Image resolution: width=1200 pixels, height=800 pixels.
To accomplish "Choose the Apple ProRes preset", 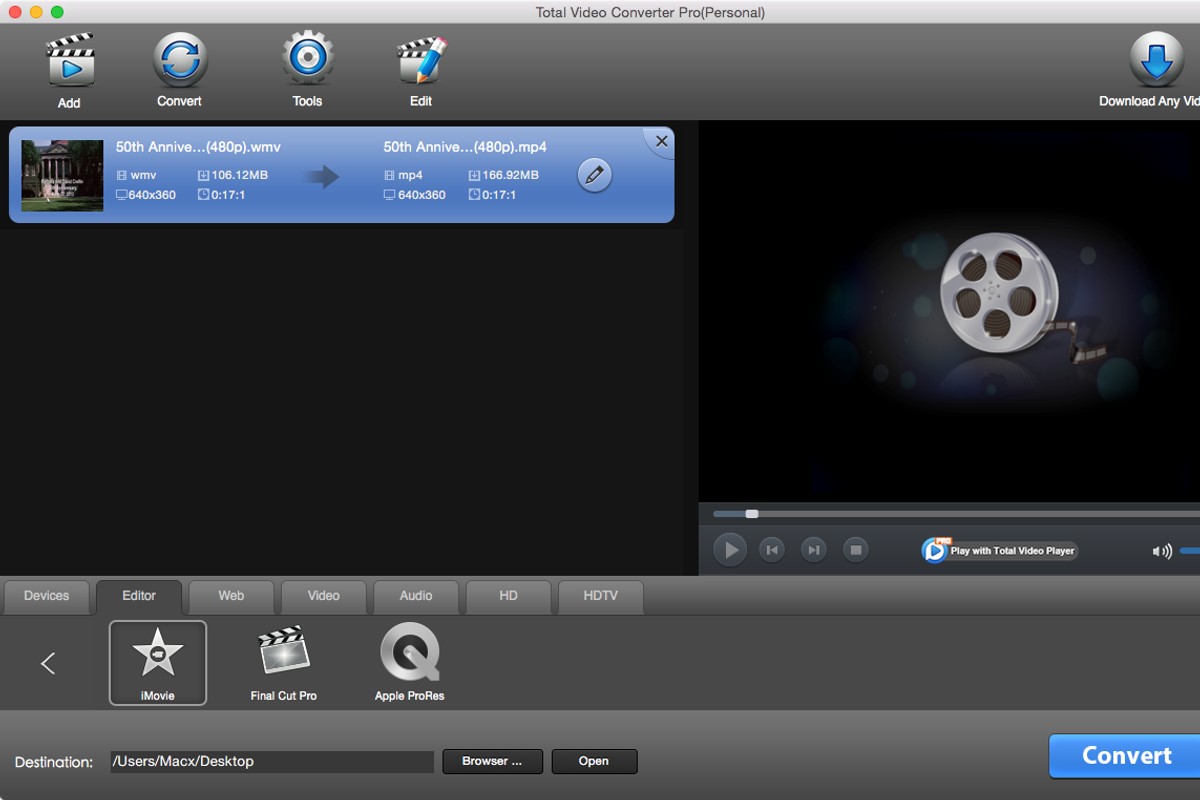I will point(410,663).
